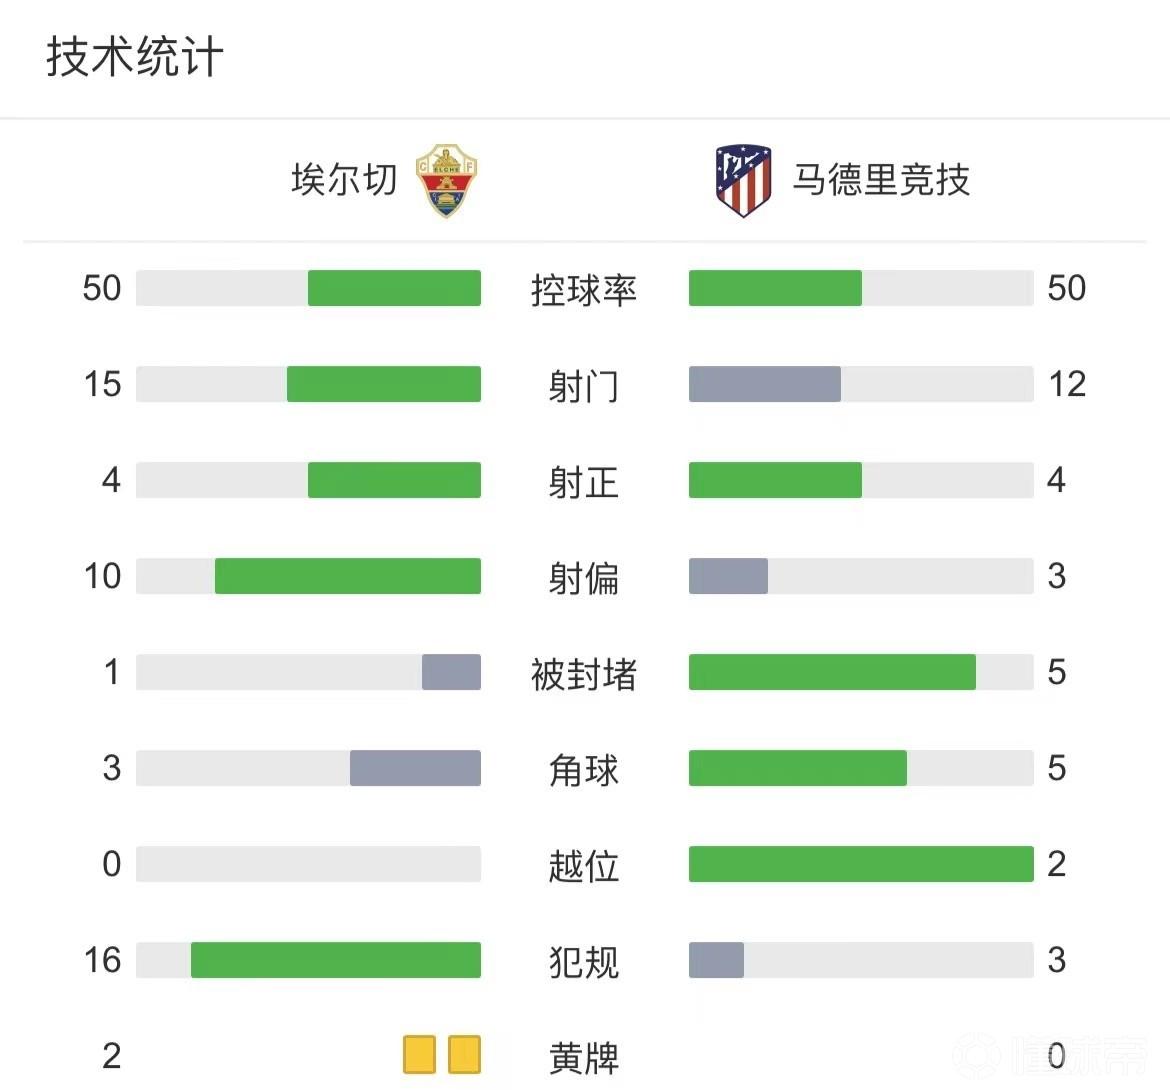Click Atlético's gray shots bar
1170x1090 pixels.
click(x=765, y=384)
